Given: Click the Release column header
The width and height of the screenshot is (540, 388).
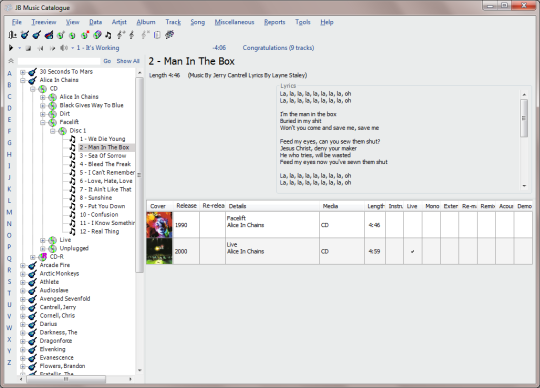Looking at the screenshot, I should (186, 206).
